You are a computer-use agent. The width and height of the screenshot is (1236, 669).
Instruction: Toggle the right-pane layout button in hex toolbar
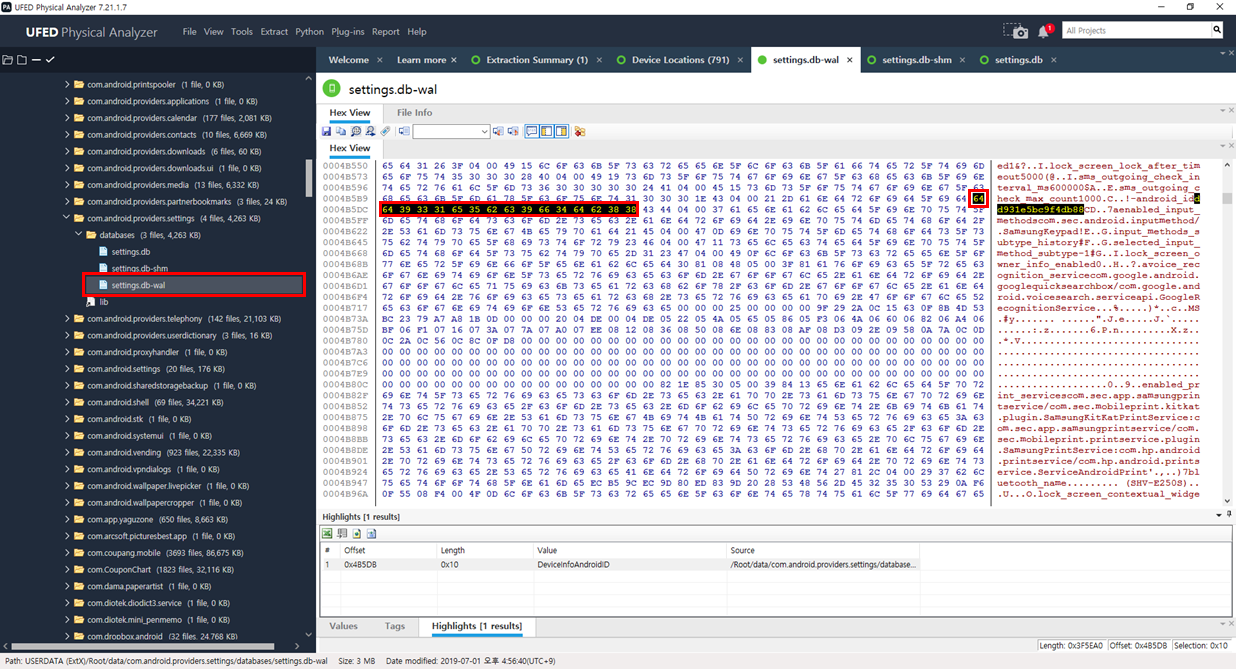pos(562,131)
